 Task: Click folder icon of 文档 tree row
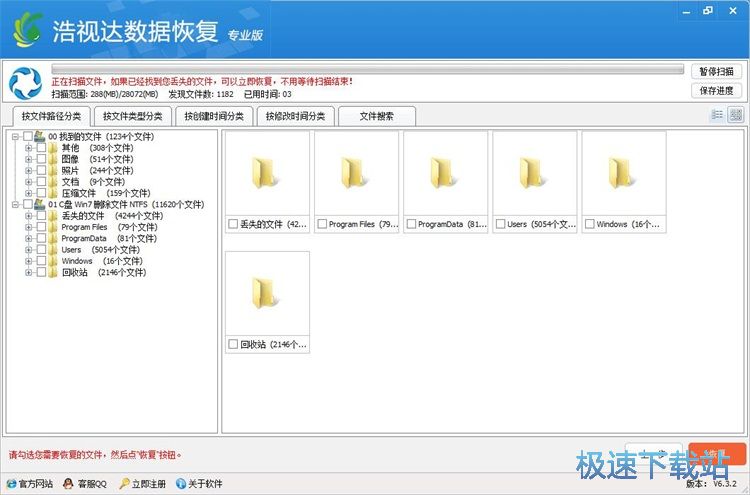[x=53, y=182]
